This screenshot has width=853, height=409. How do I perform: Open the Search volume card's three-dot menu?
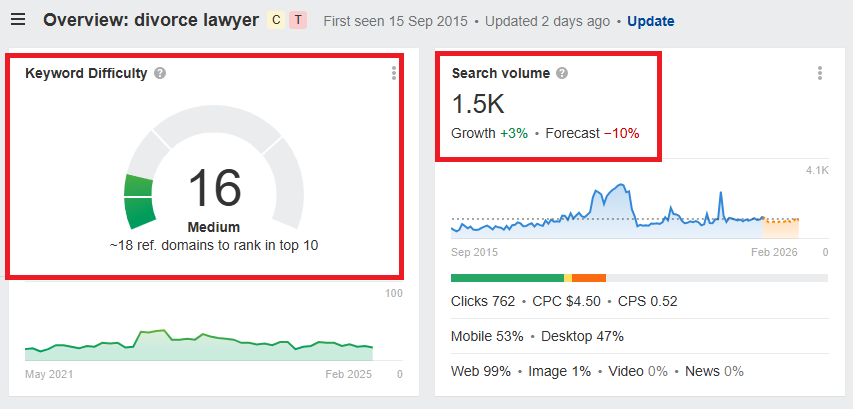tap(819, 73)
